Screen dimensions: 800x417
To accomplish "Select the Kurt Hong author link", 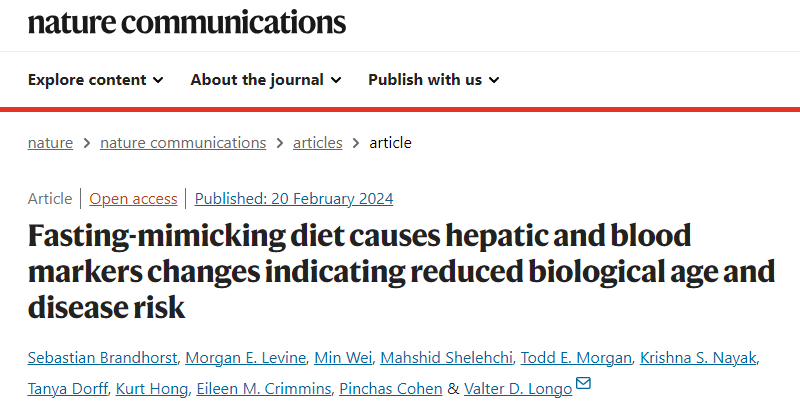I will pos(152,389).
